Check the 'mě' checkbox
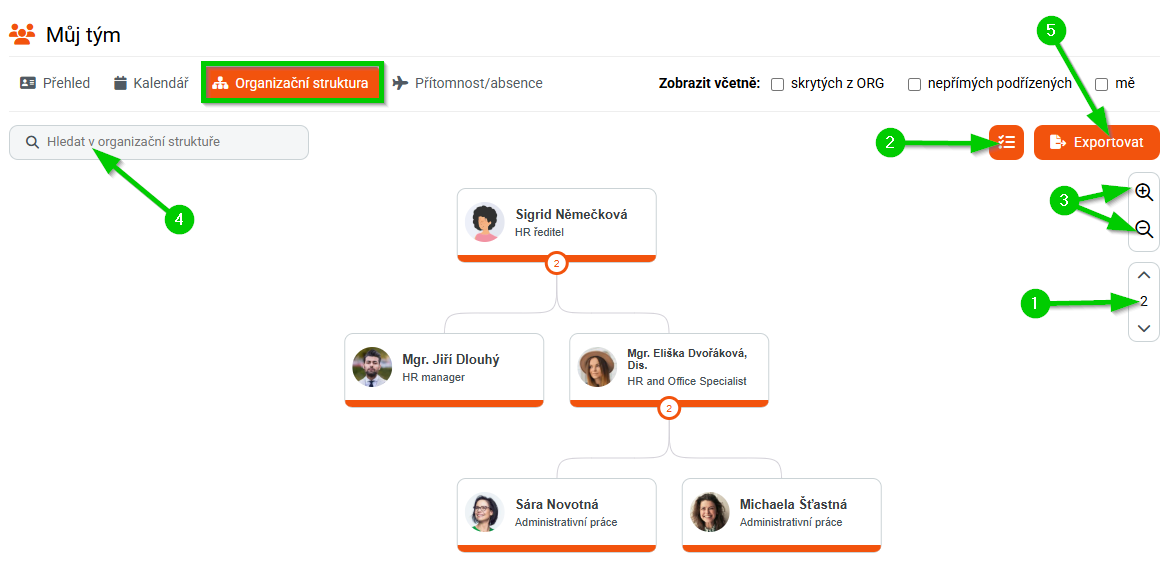This screenshot has height=575, width=1170. (x=1101, y=85)
